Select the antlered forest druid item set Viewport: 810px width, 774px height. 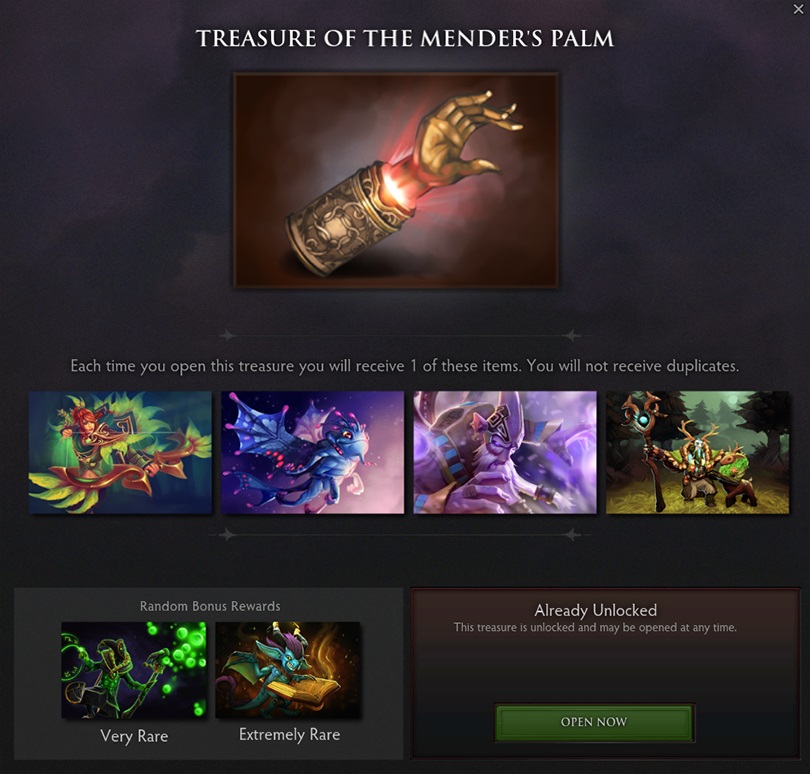pos(697,452)
